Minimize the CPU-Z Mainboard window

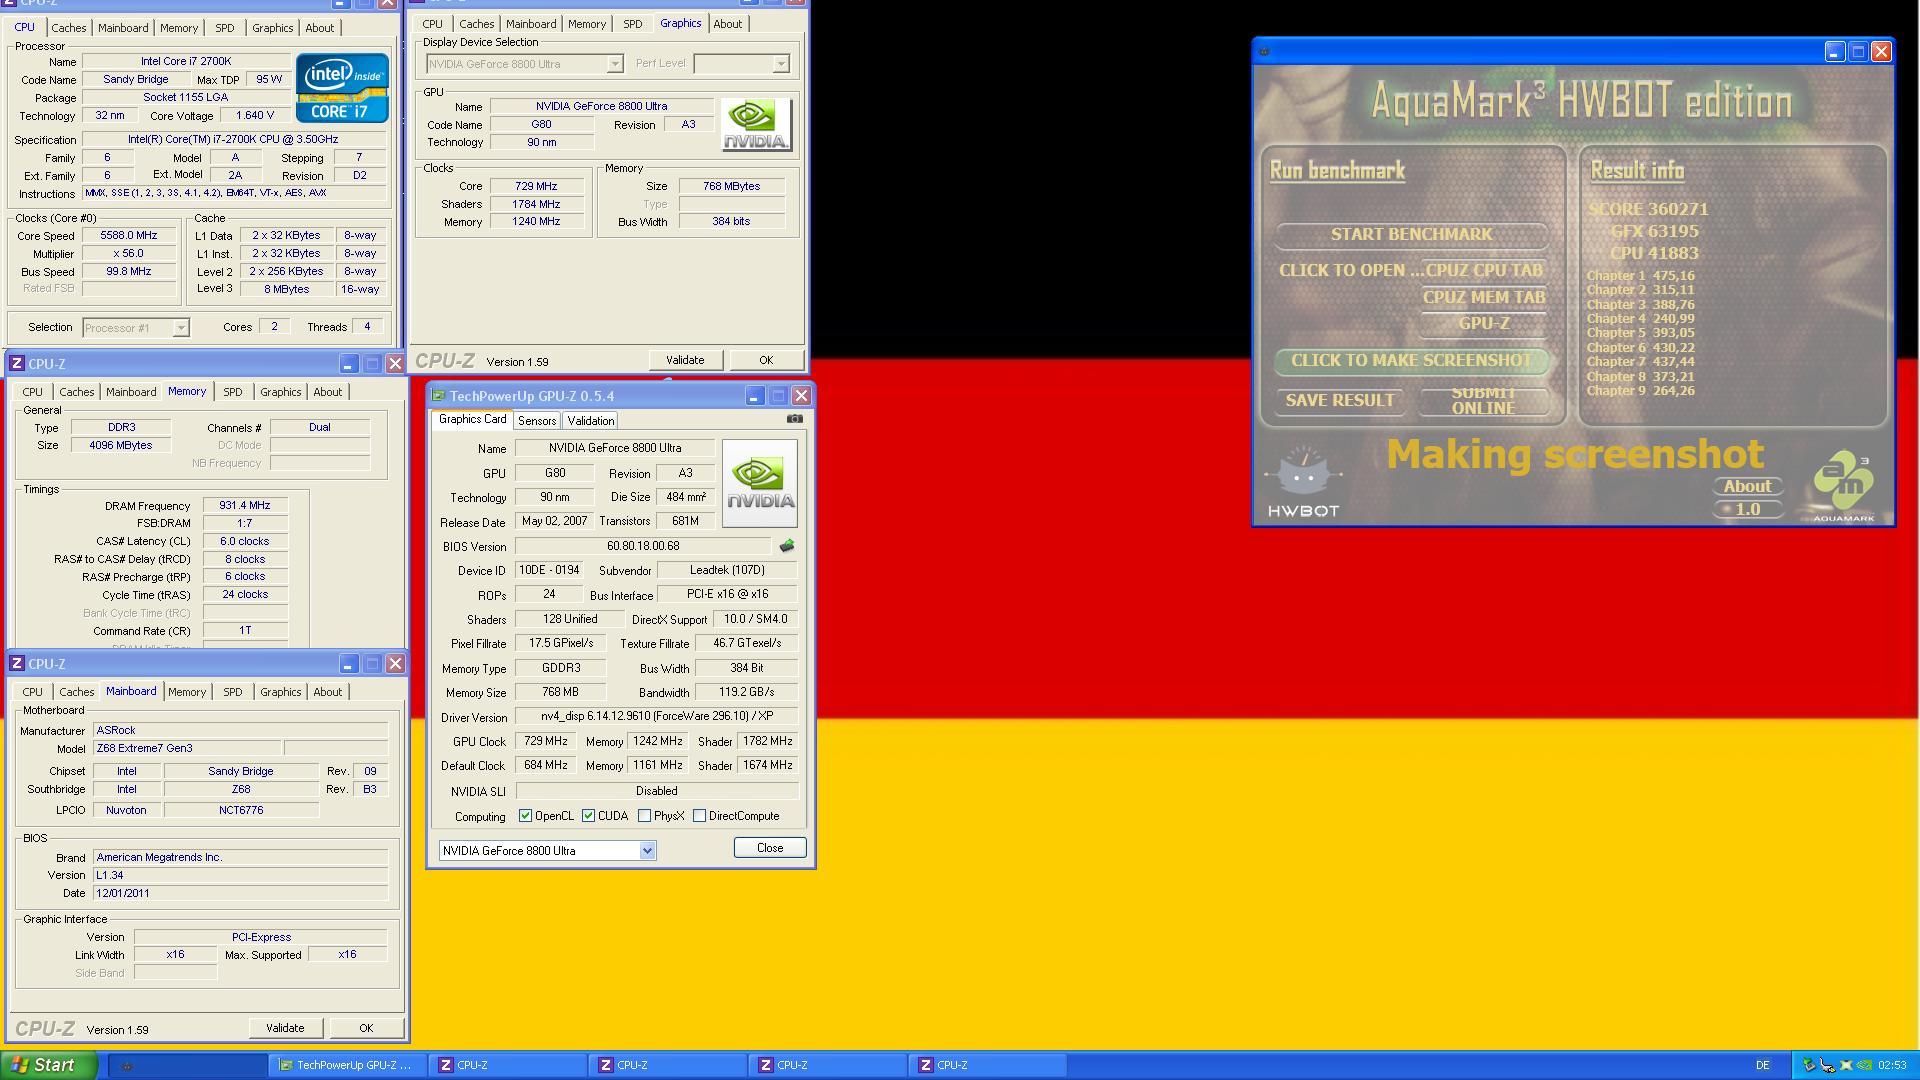(x=348, y=663)
